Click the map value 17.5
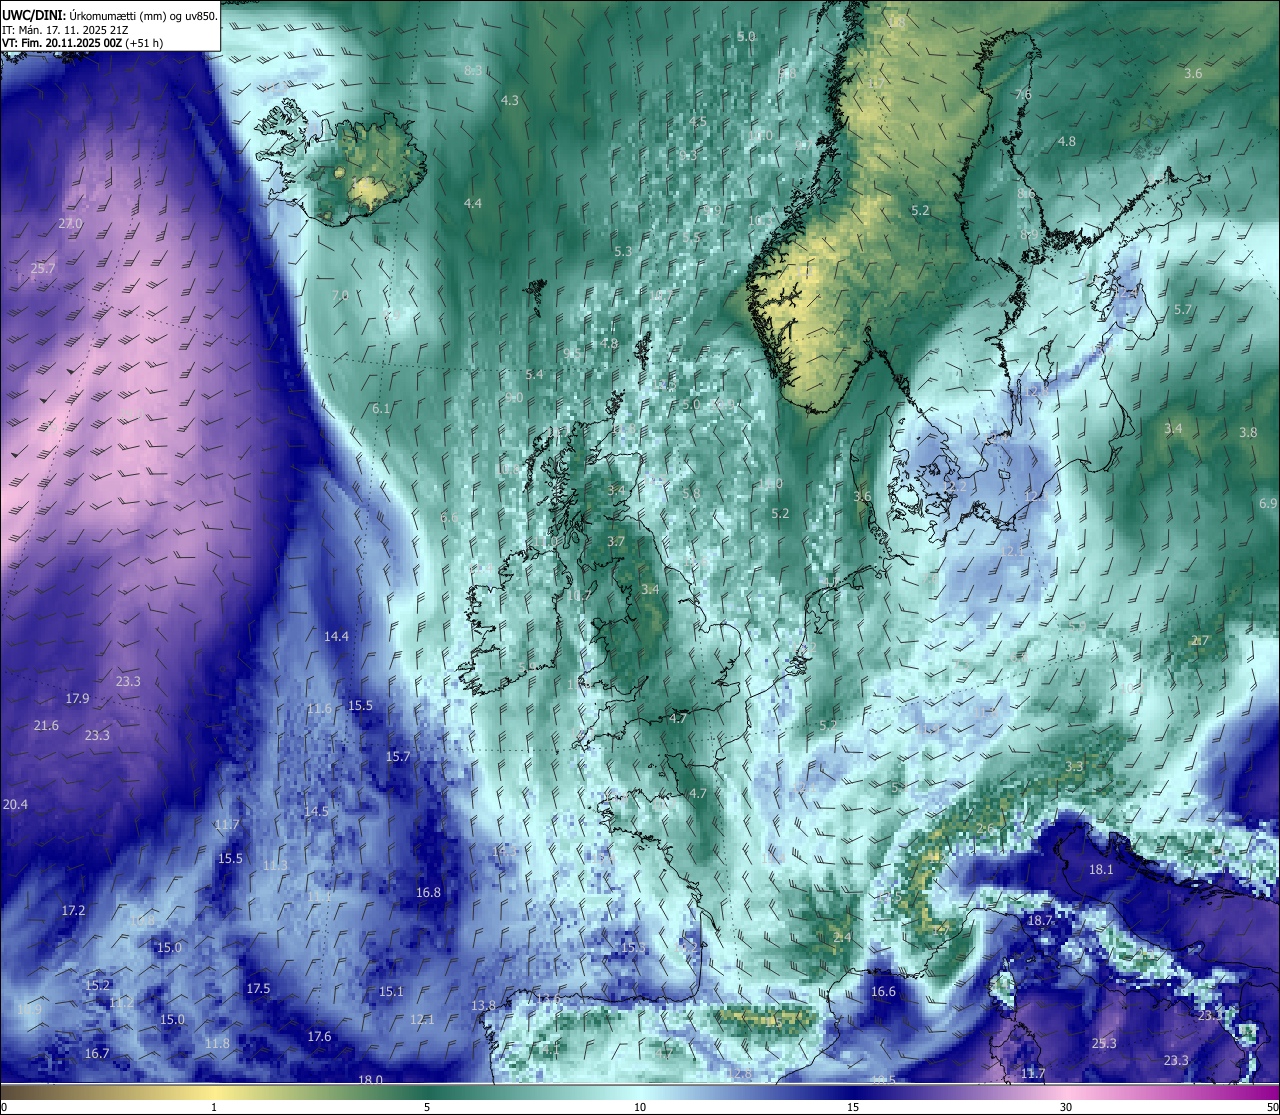Image resolution: width=1280 pixels, height=1115 pixels. pyautogui.click(x=258, y=988)
